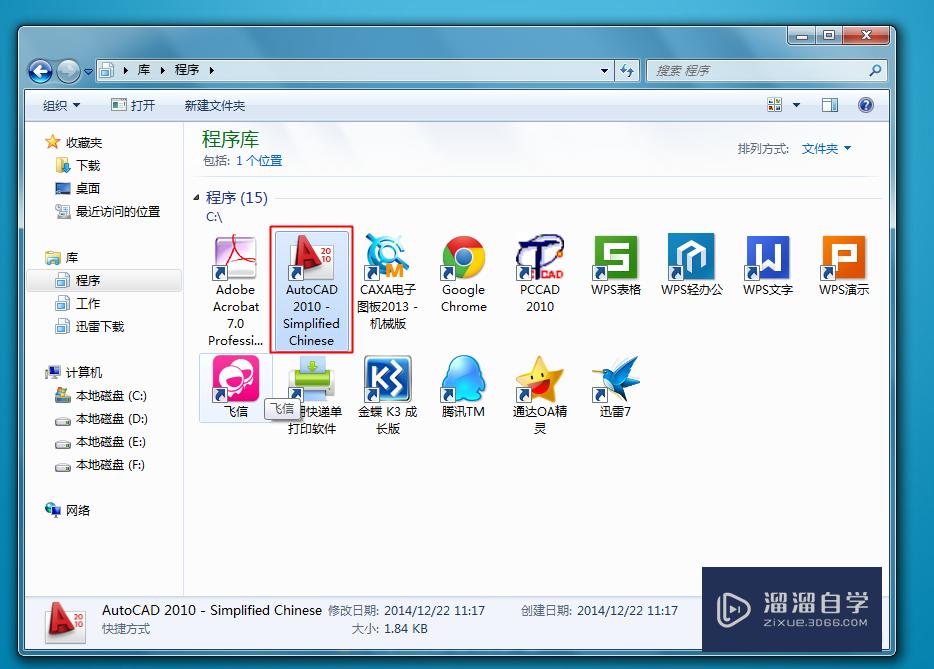This screenshot has width=934, height=669.
Task: Toggle the preview pane
Action: (829, 104)
